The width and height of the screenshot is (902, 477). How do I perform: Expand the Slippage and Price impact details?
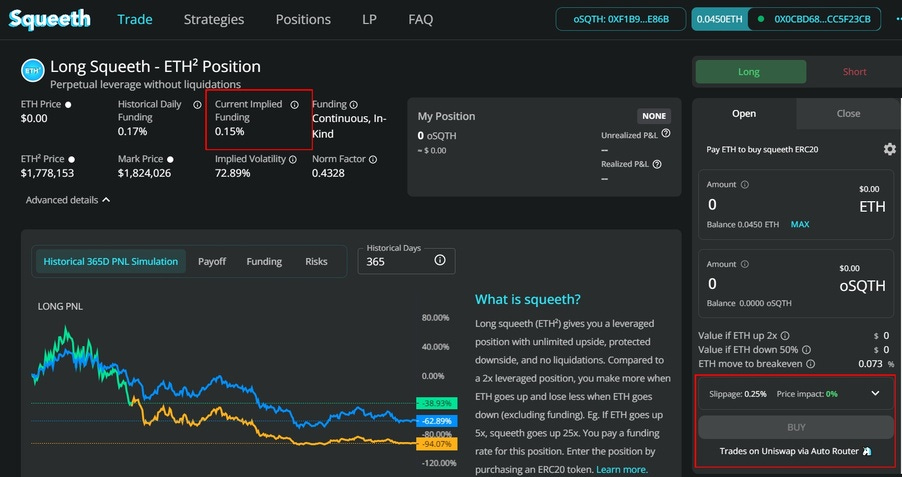[875, 394]
